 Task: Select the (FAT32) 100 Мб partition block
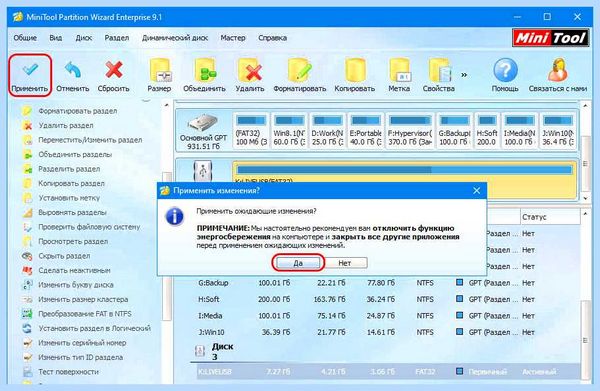pos(251,131)
